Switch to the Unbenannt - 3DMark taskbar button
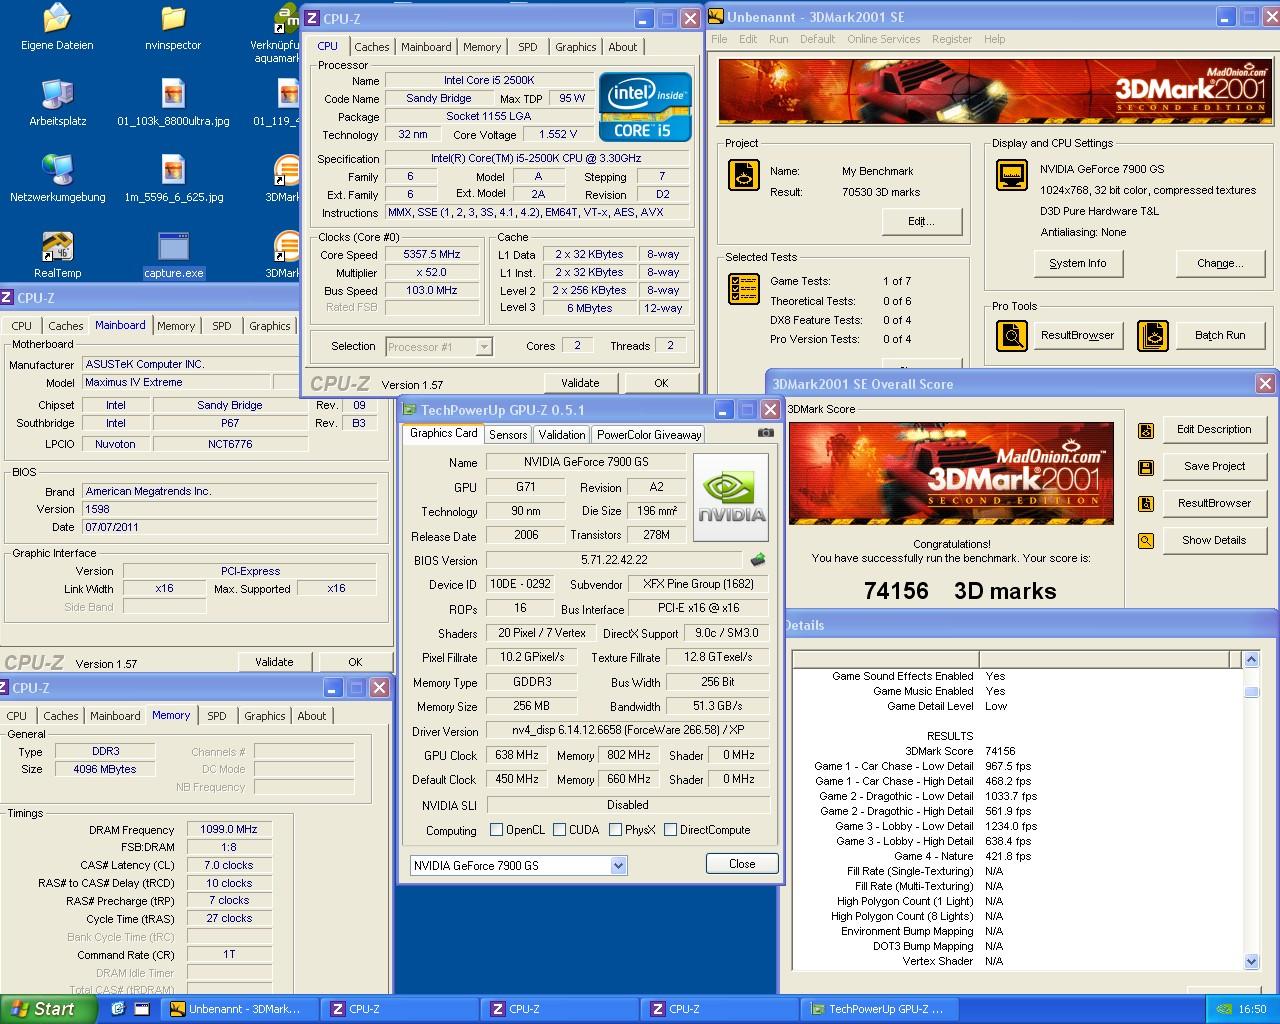 (242, 1010)
